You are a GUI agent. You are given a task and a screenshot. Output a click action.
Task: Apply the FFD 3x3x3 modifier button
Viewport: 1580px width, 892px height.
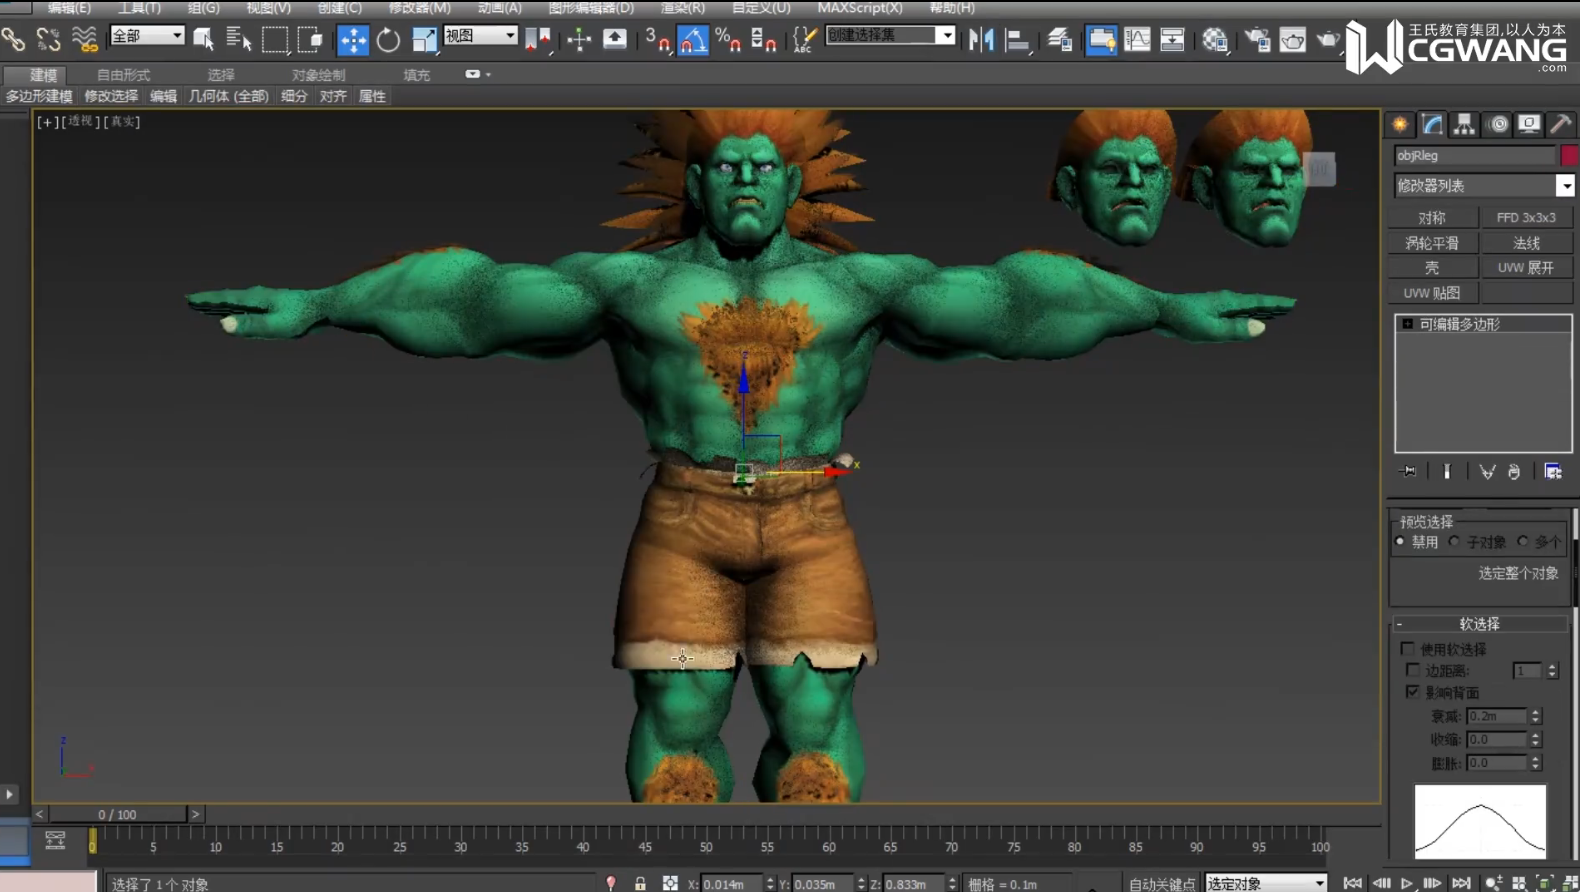tap(1526, 218)
